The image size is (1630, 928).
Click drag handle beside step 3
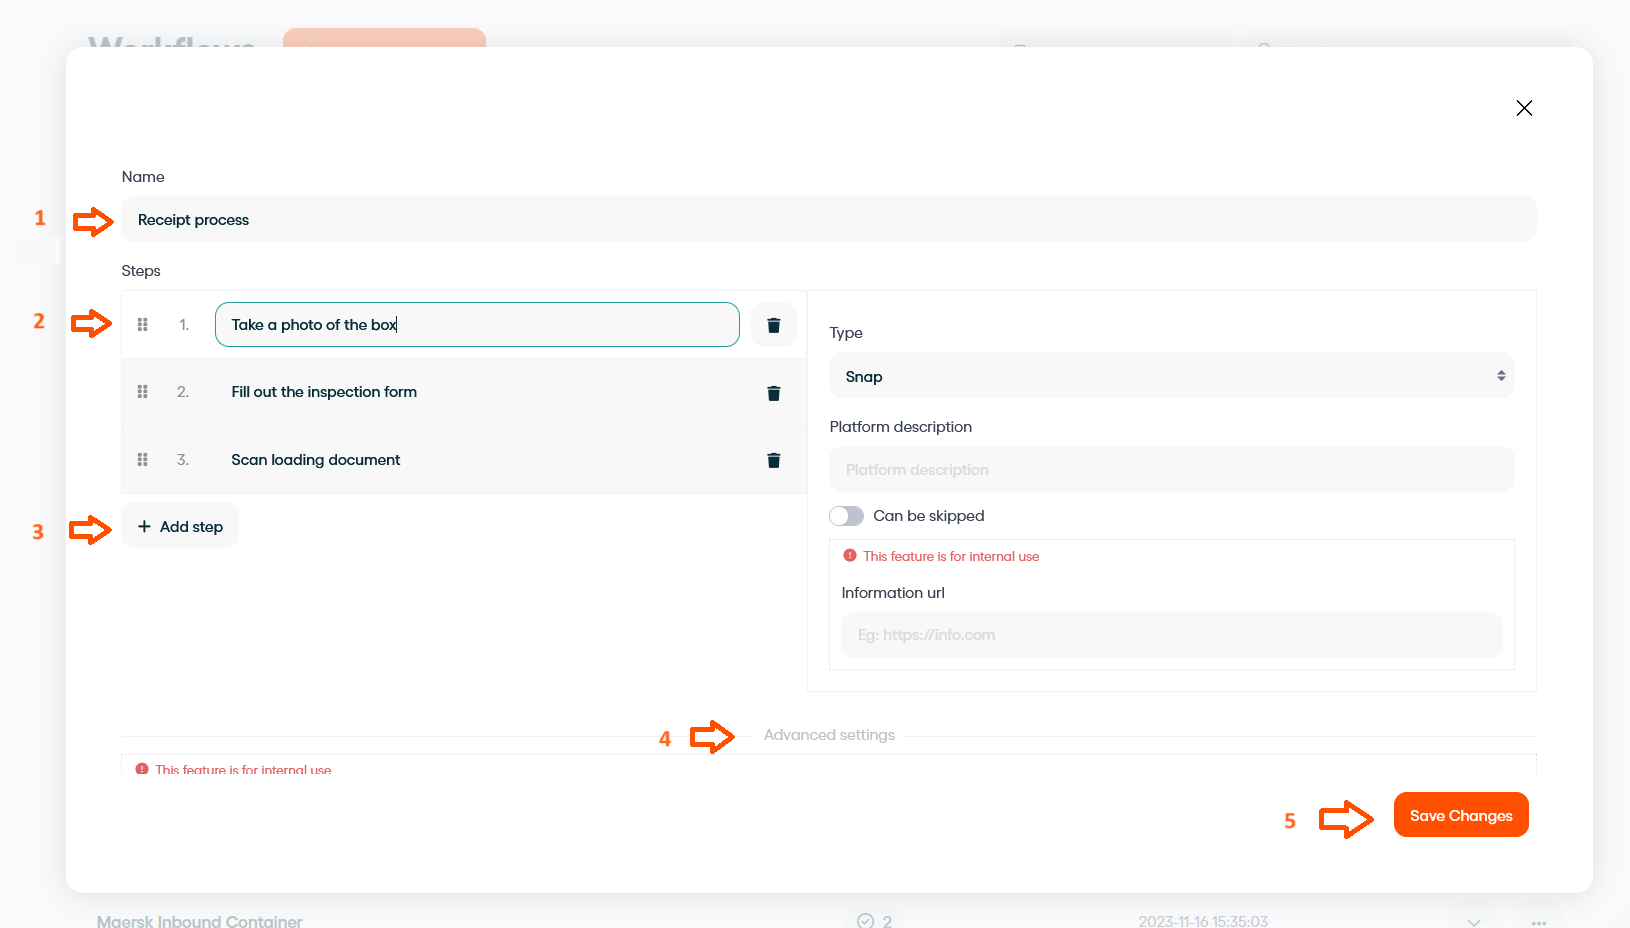[x=143, y=460]
